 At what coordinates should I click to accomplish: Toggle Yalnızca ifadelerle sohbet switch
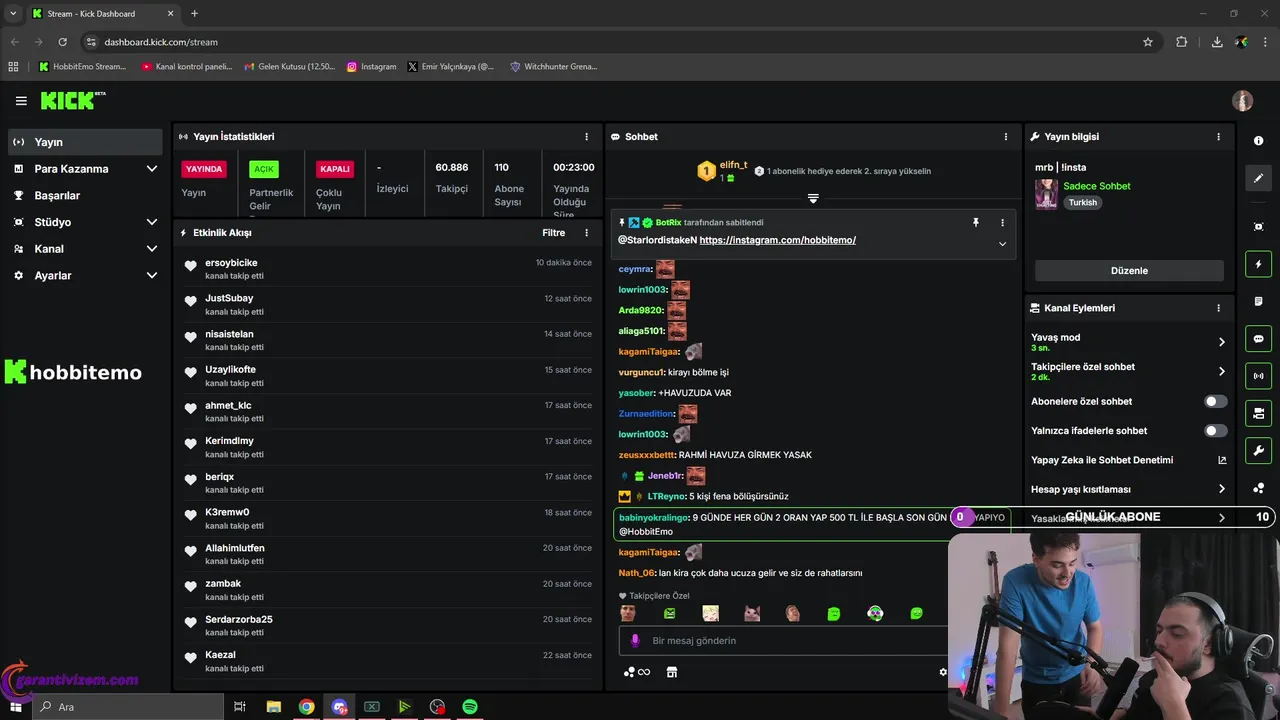[x=1215, y=431]
